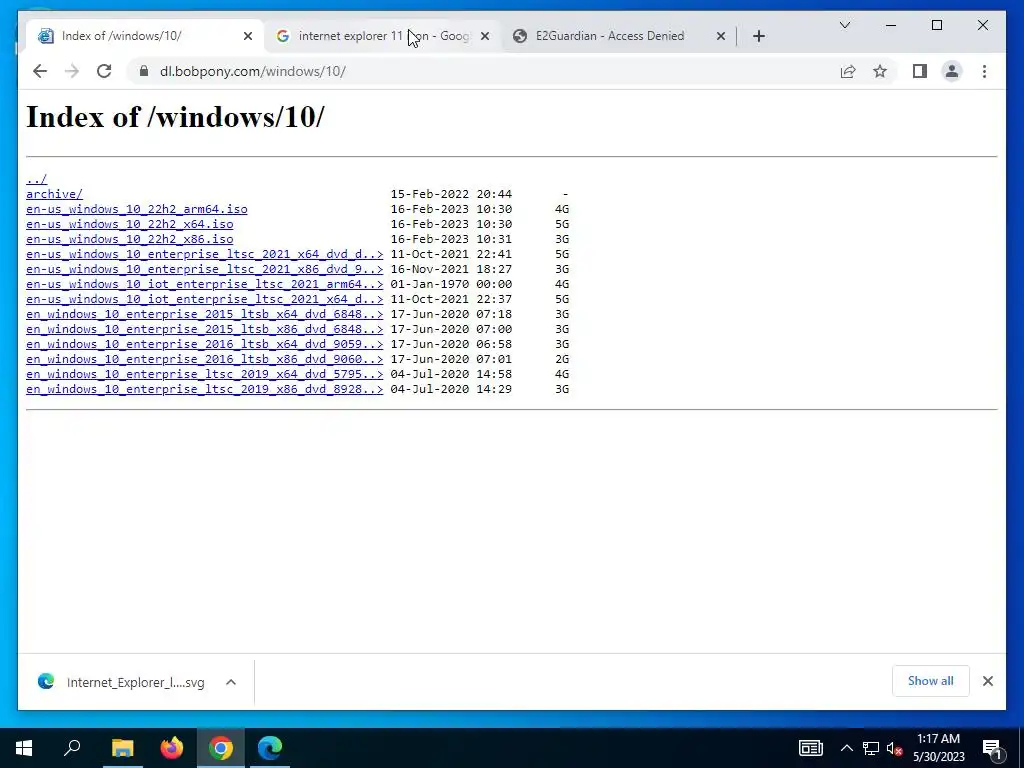Viewport: 1024px width, 768px height.
Task: Download enterprise ltsc 2021 x86 dvd ISO
Action: [x=204, y=269]
